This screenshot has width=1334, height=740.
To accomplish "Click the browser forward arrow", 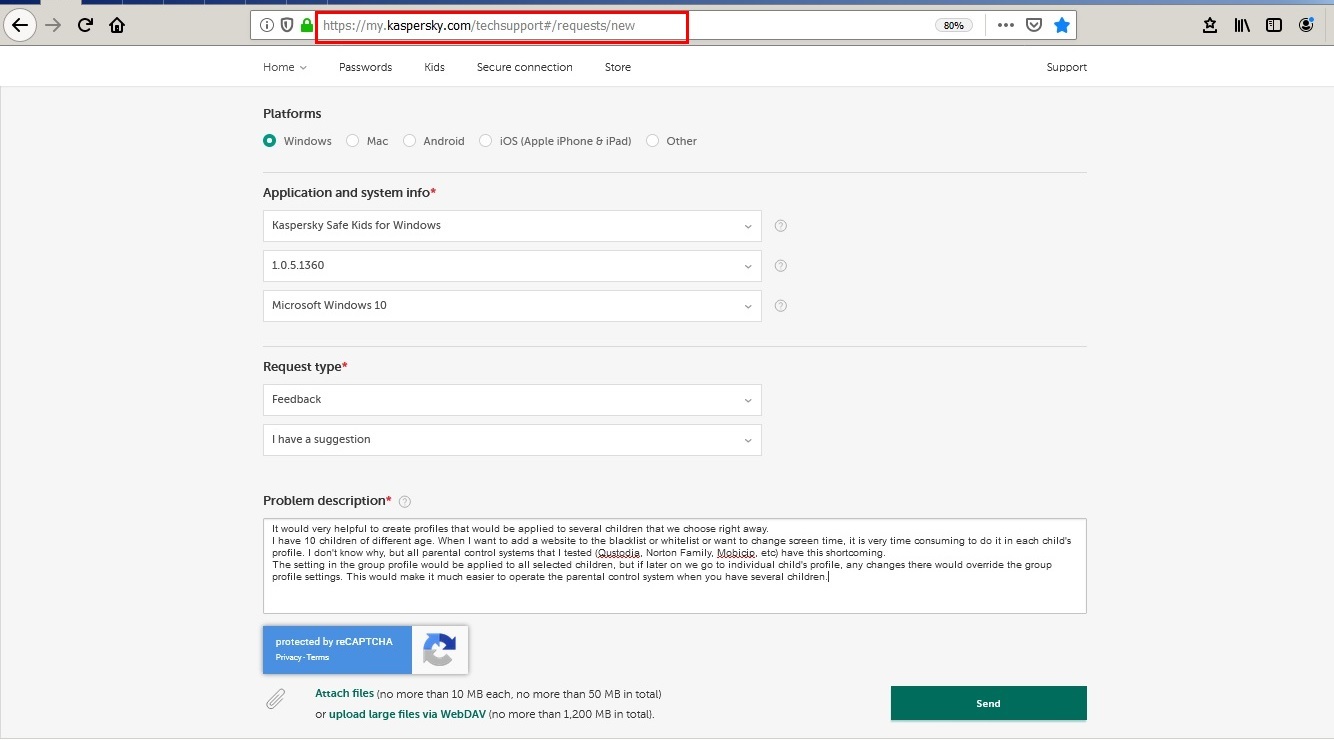I will tap(54, 25).
